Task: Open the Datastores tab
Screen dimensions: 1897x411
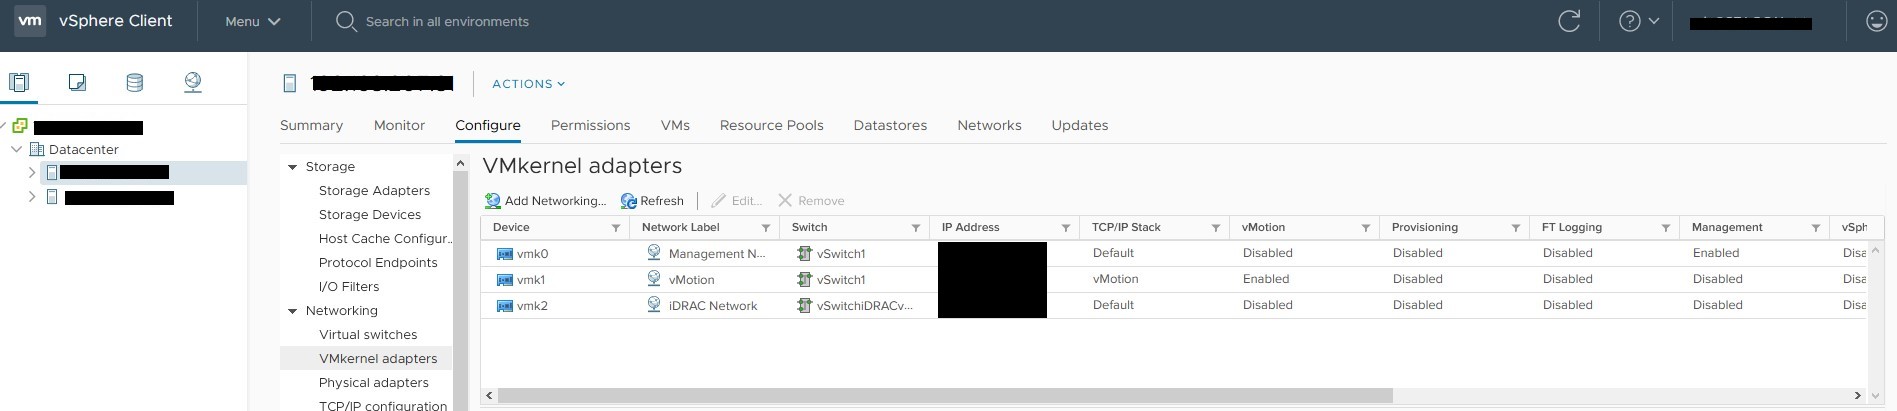Action: 890,125
